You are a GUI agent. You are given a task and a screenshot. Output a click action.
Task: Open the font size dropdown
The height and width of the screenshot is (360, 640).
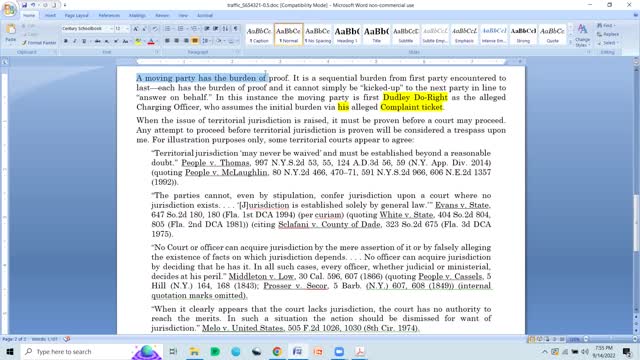click(122, 29)
